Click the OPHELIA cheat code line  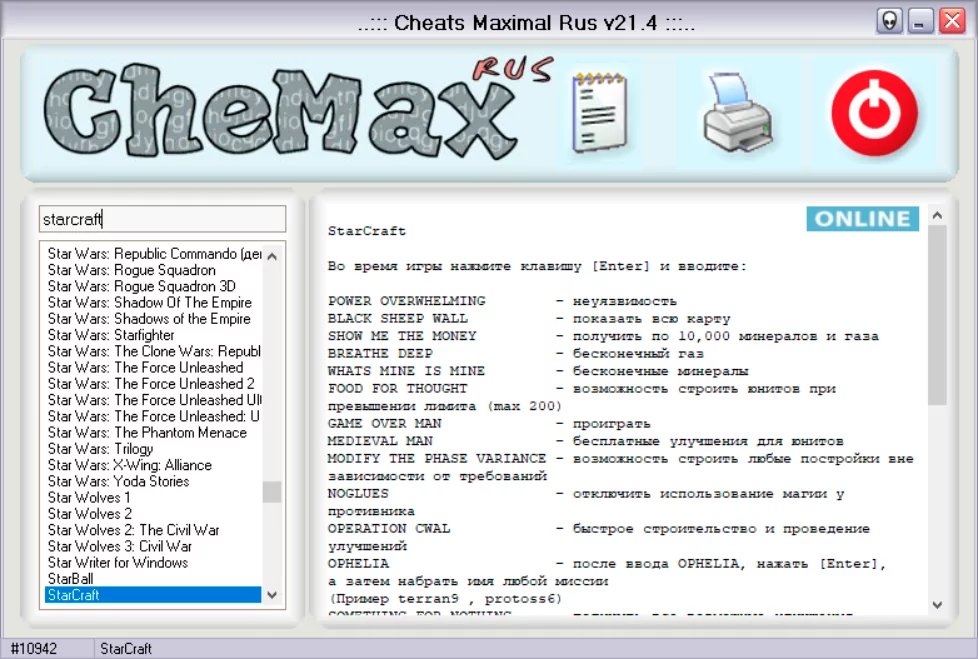coord(608,563)
